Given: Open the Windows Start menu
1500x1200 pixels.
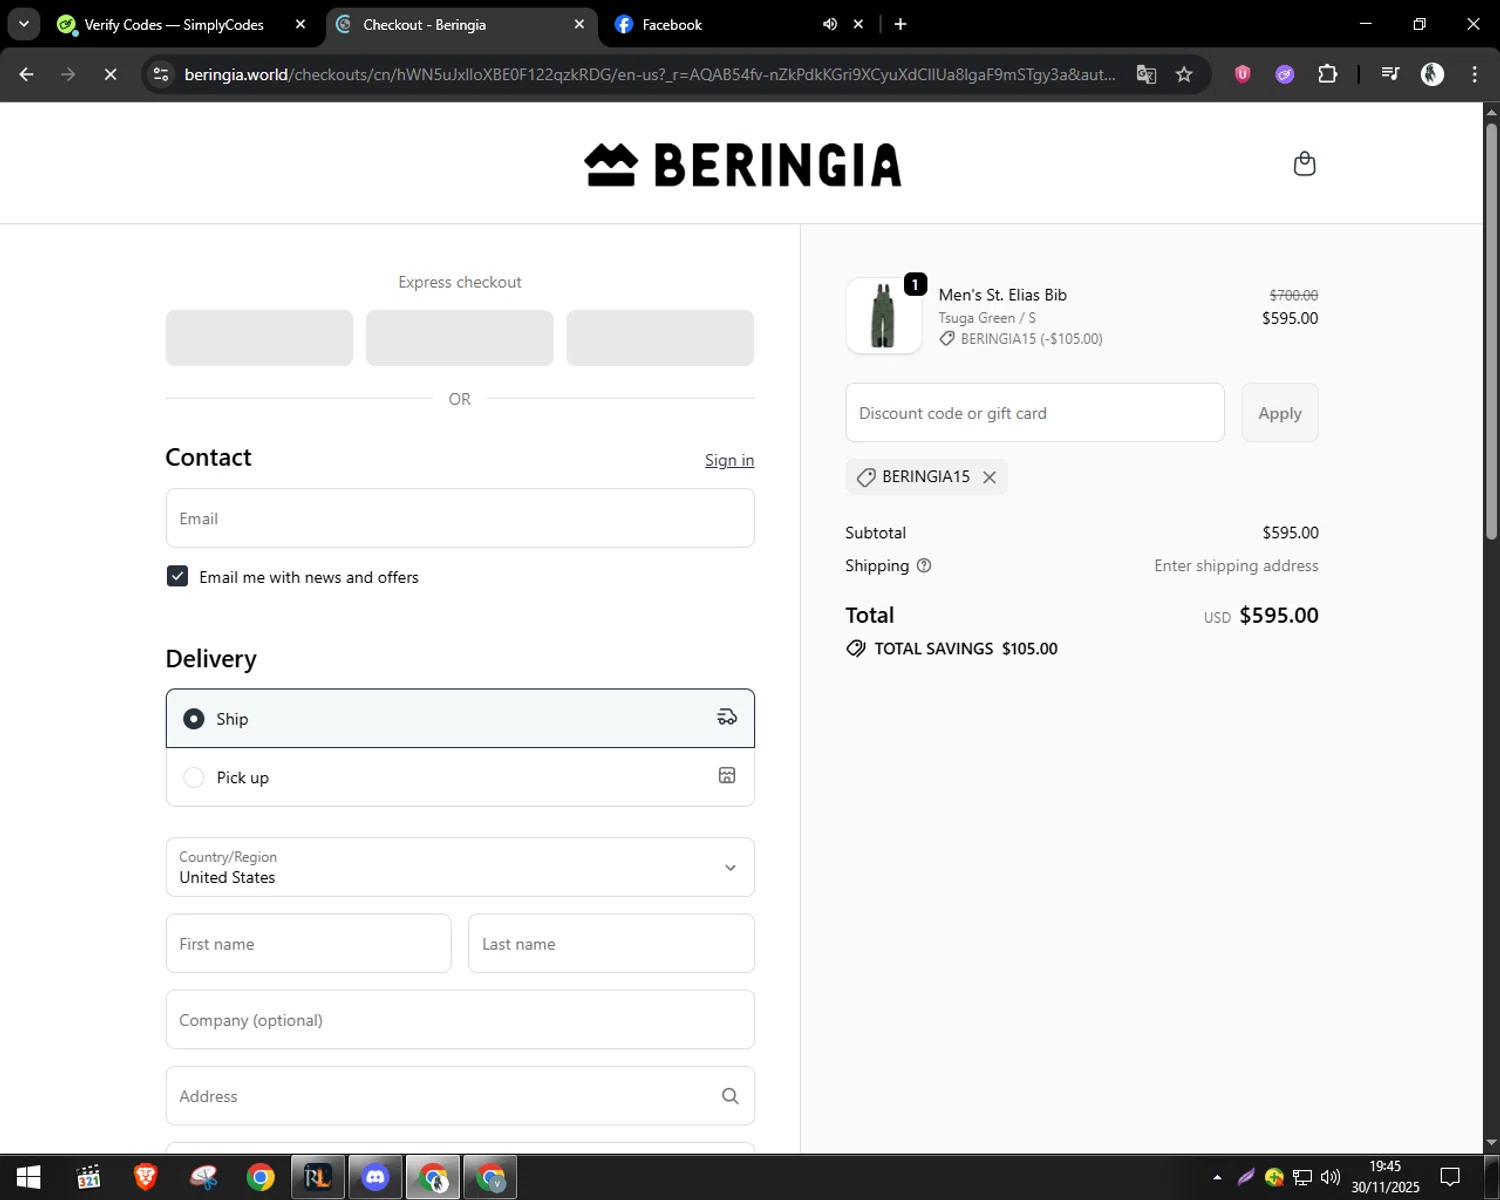Looking at the screenshot, I should point(28,1177).
